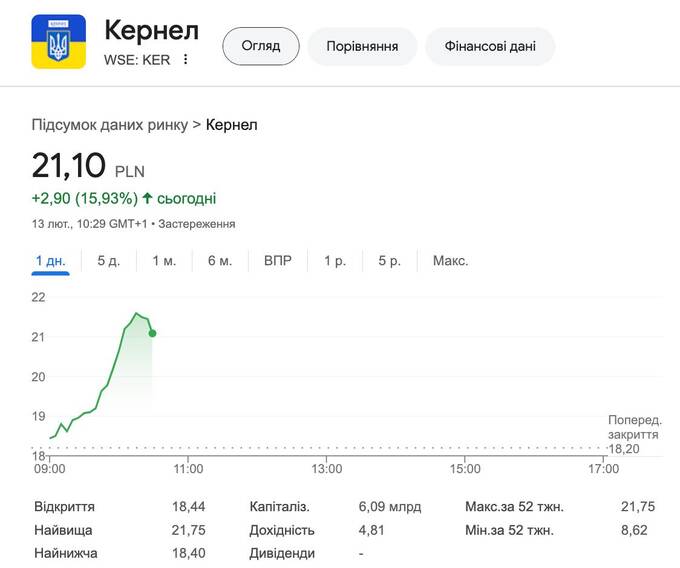Select the Огляд tab
Viewport: 680px width, 568px height.
click(x=260, y=46)
